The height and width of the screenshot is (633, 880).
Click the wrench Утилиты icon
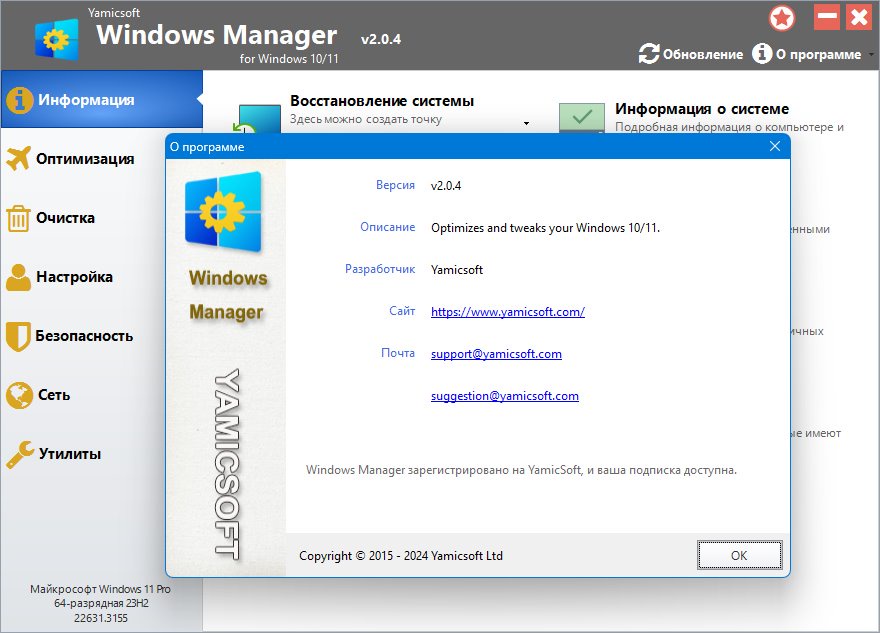pos(20,454)
